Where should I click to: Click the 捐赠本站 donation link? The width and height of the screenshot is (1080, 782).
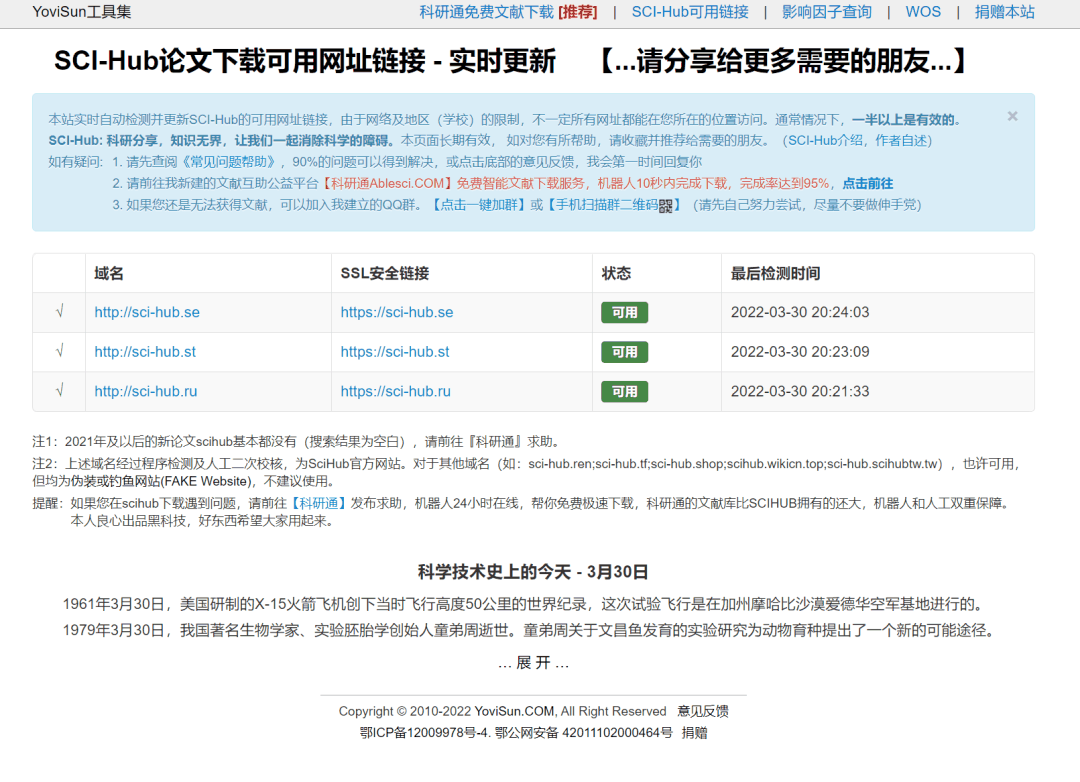point(1004,12)
